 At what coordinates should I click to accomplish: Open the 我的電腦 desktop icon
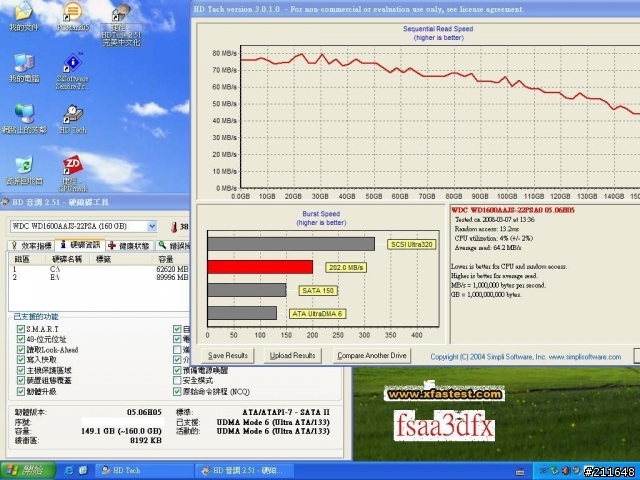coord(24,68)
